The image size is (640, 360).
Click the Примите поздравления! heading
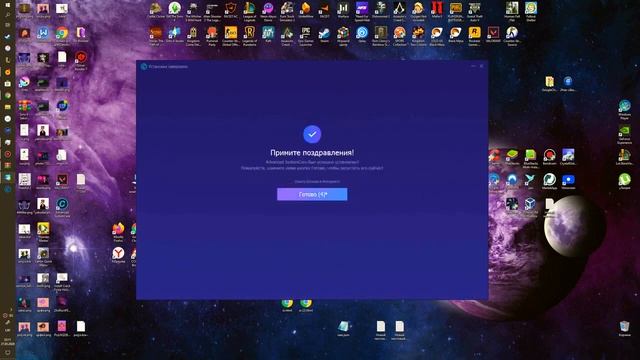pos(312,153)
